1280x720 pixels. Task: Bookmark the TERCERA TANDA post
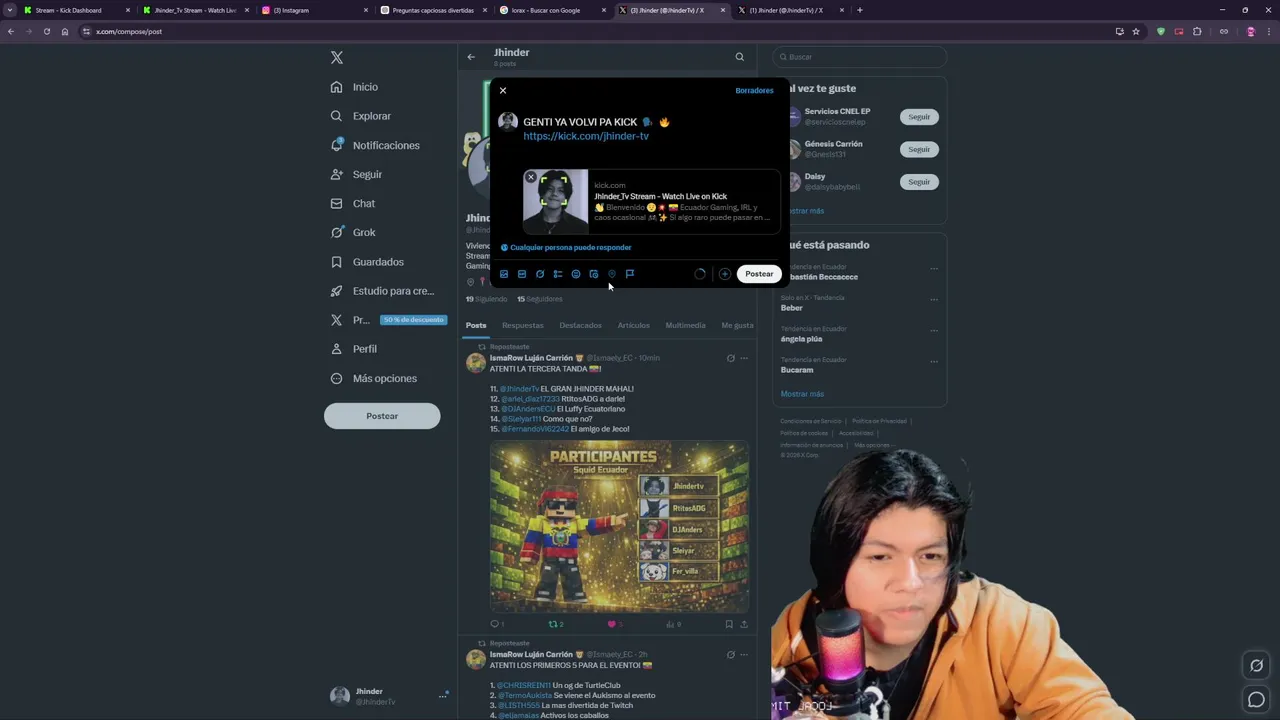click(729, 624)
